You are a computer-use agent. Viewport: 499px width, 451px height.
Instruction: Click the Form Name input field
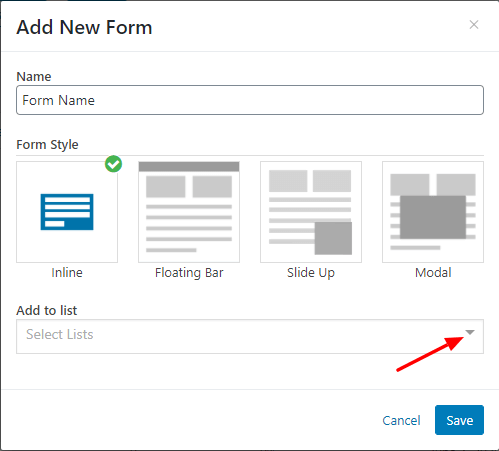coord(250,100)
